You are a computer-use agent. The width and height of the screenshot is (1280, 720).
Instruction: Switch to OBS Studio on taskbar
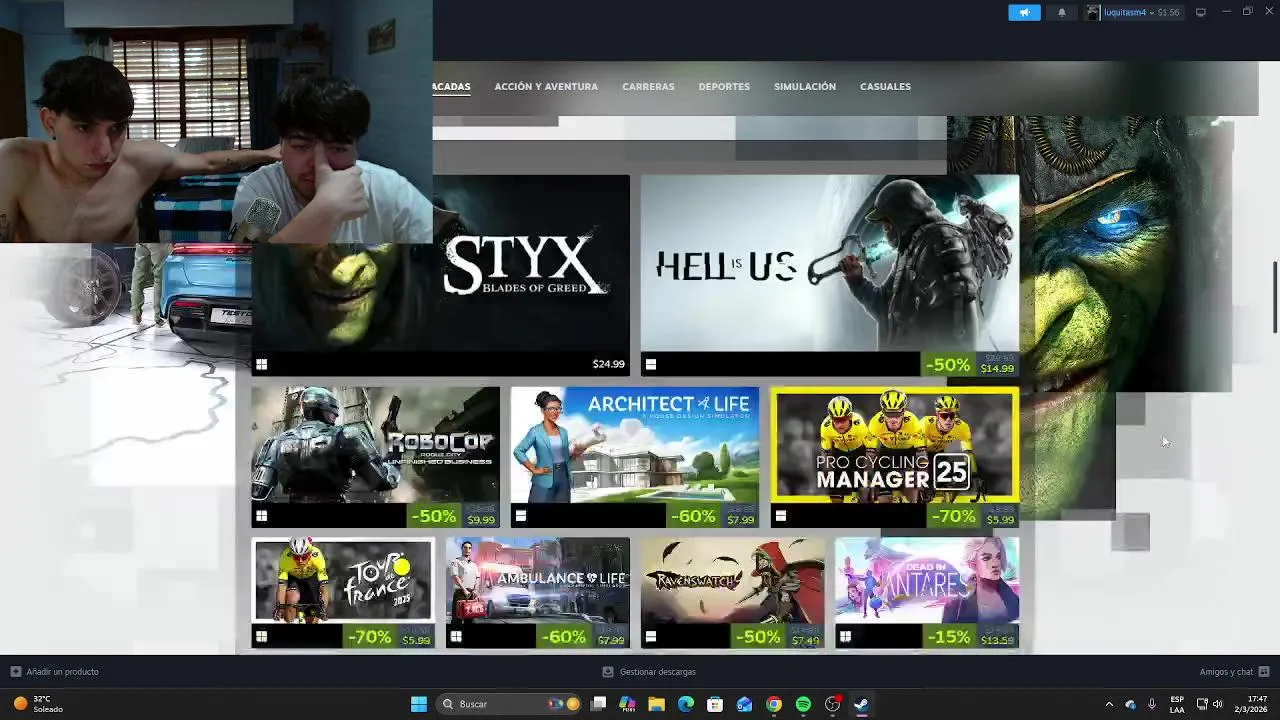(832, 704)
